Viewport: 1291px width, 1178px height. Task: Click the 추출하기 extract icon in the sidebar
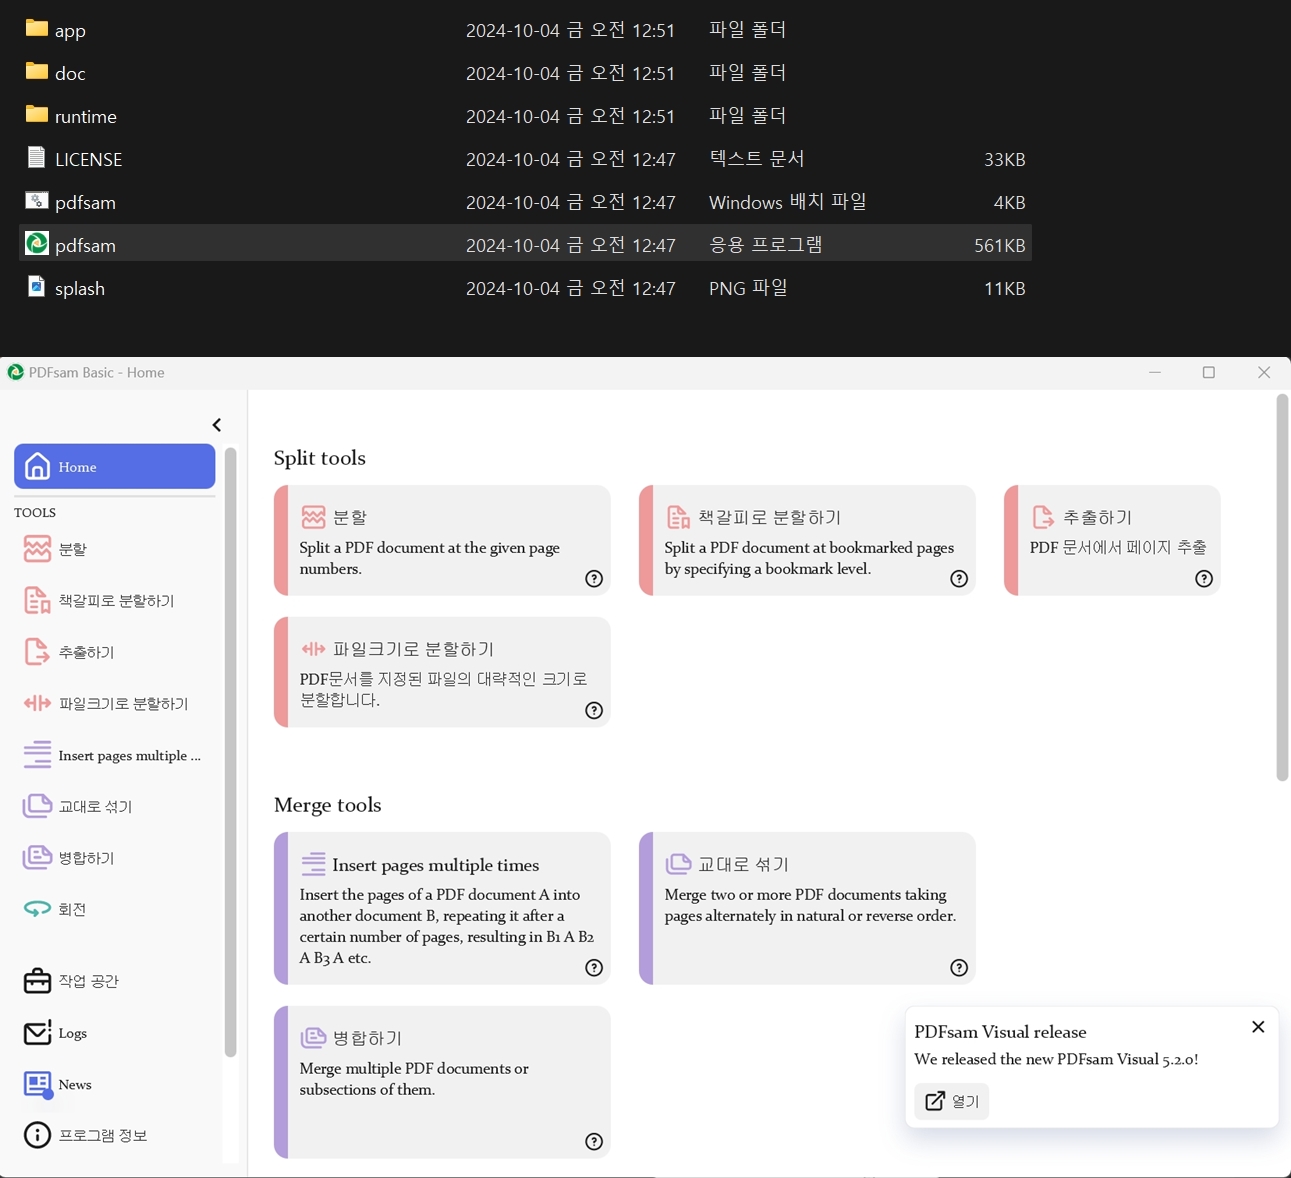click(37, 652)
